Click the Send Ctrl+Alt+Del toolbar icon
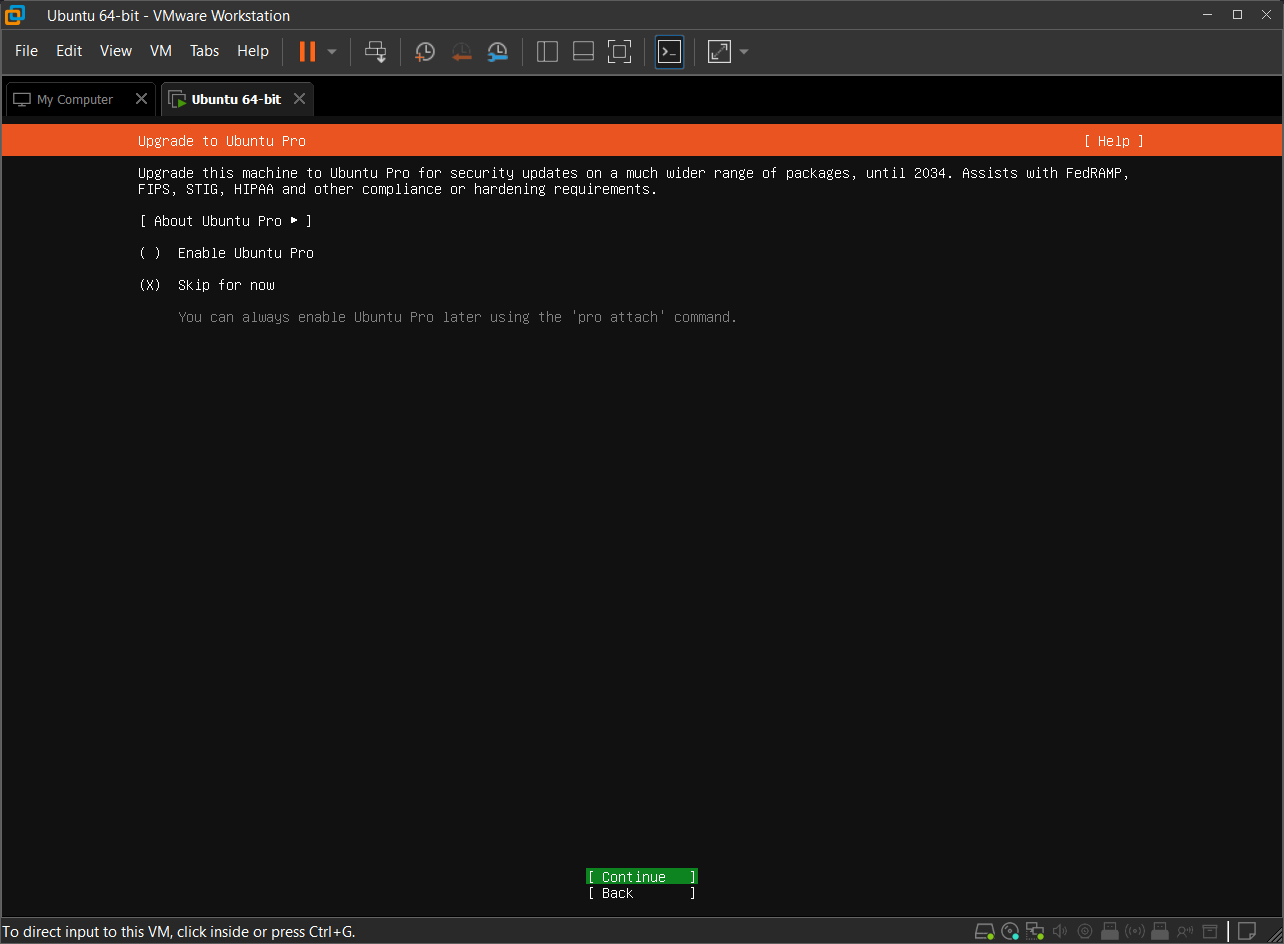 coord(376,52)
